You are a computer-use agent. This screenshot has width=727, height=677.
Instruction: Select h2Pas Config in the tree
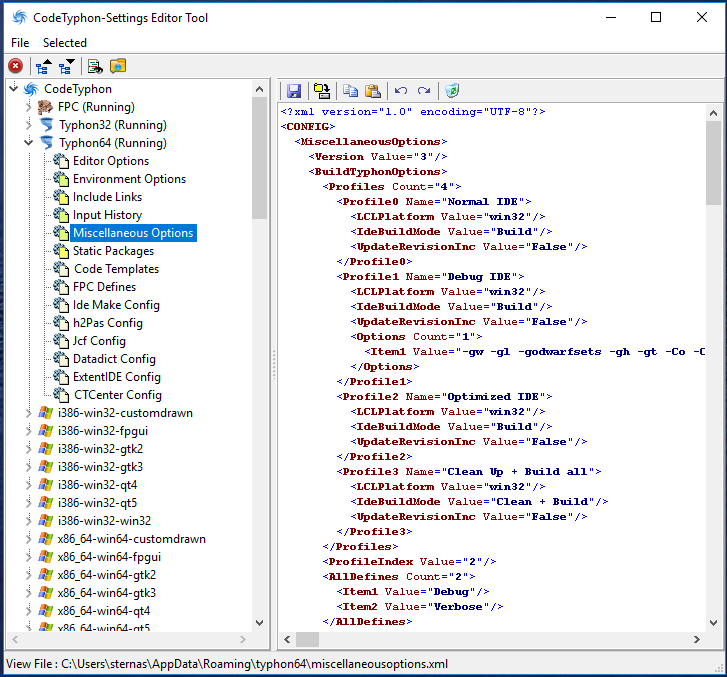[108, 323]
